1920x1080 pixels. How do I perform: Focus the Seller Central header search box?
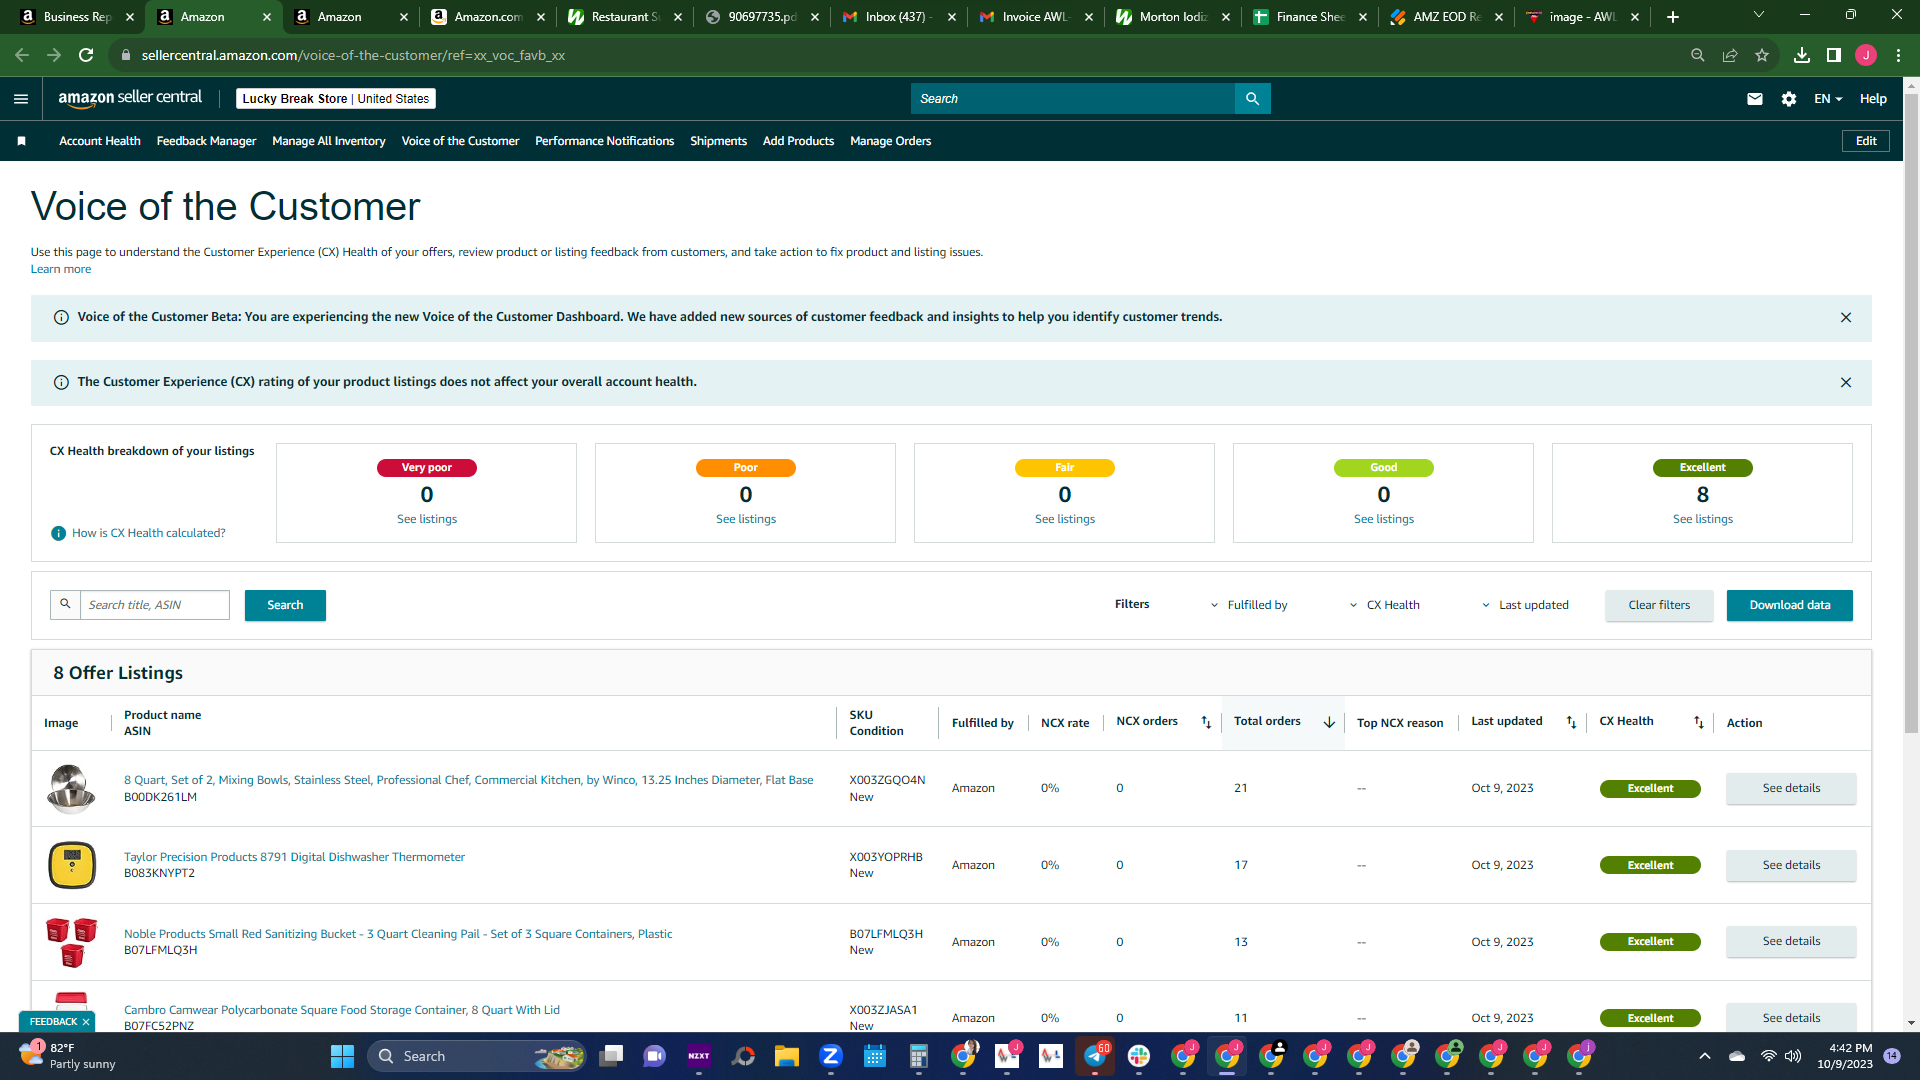(x=1073, y=99)
